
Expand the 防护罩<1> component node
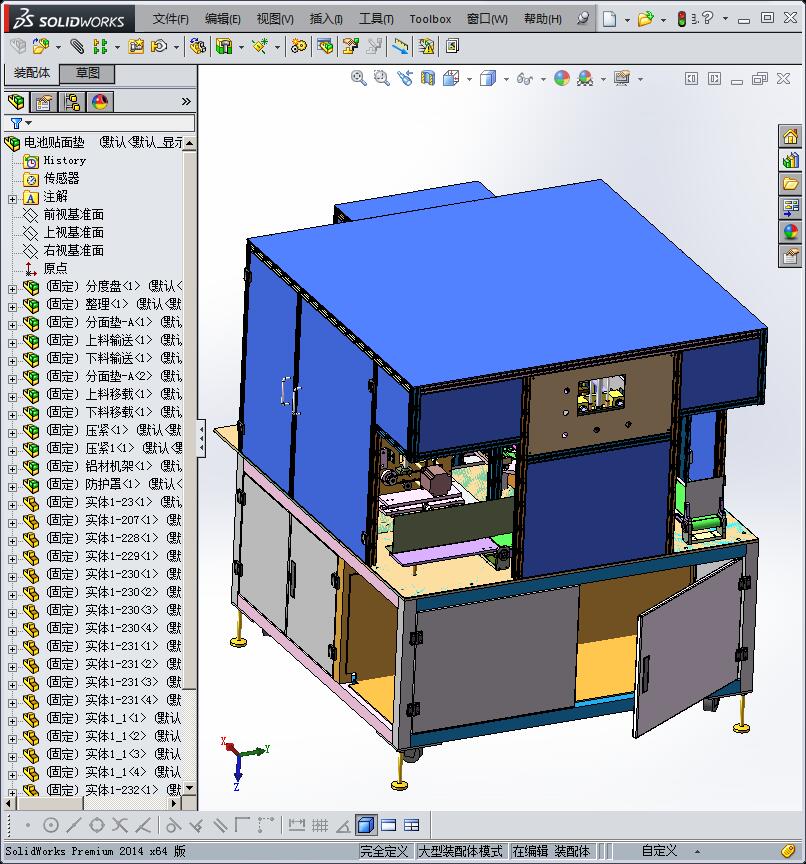coord(12,487)
